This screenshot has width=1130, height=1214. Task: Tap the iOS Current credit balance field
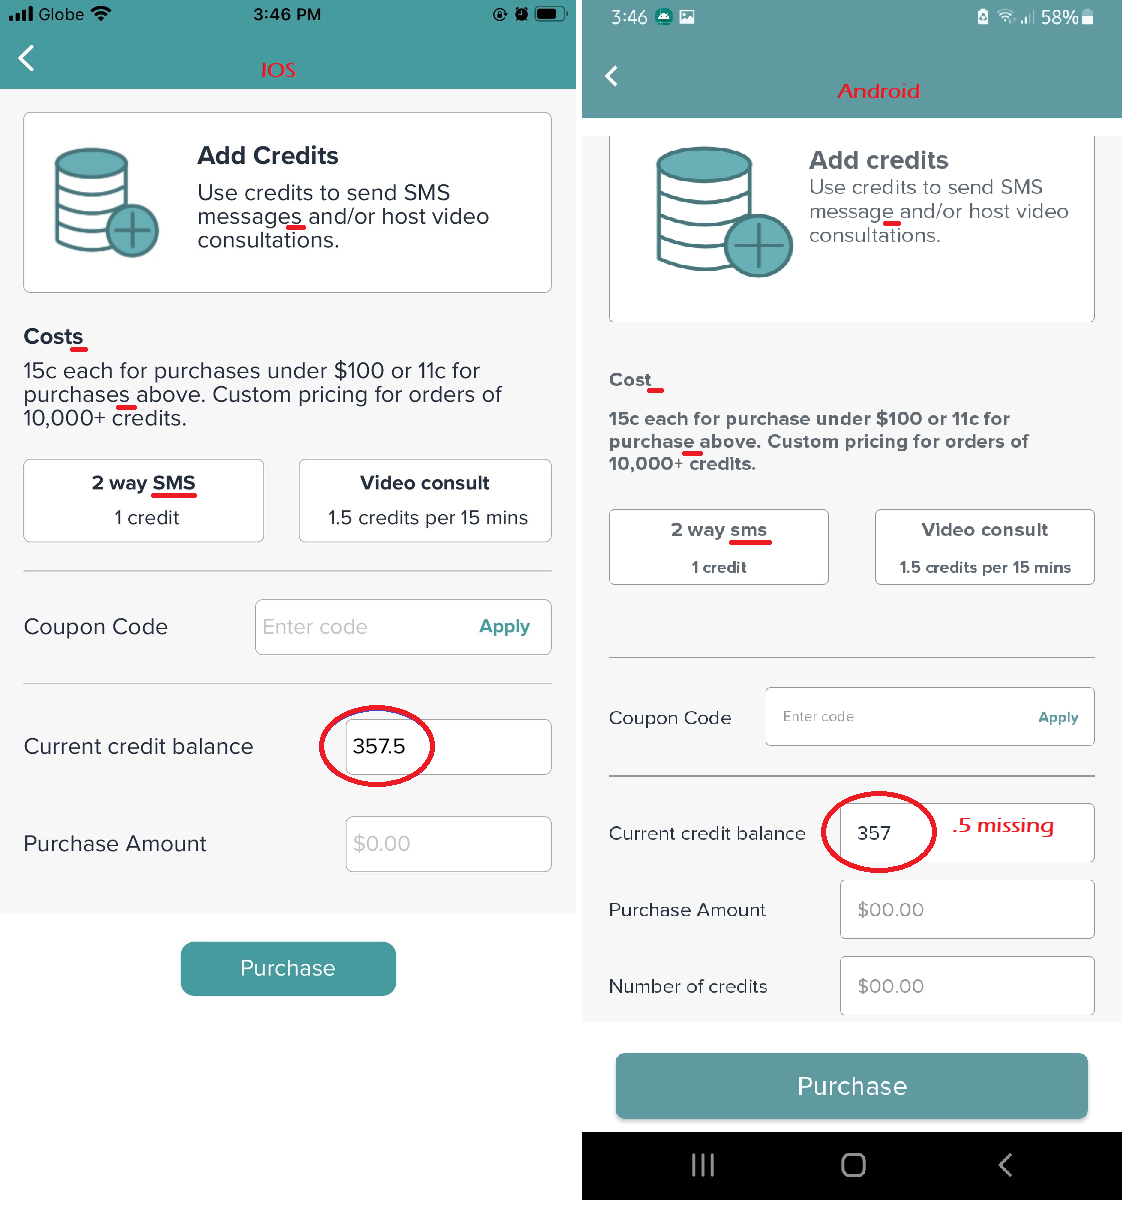click(x=448, y=747)
